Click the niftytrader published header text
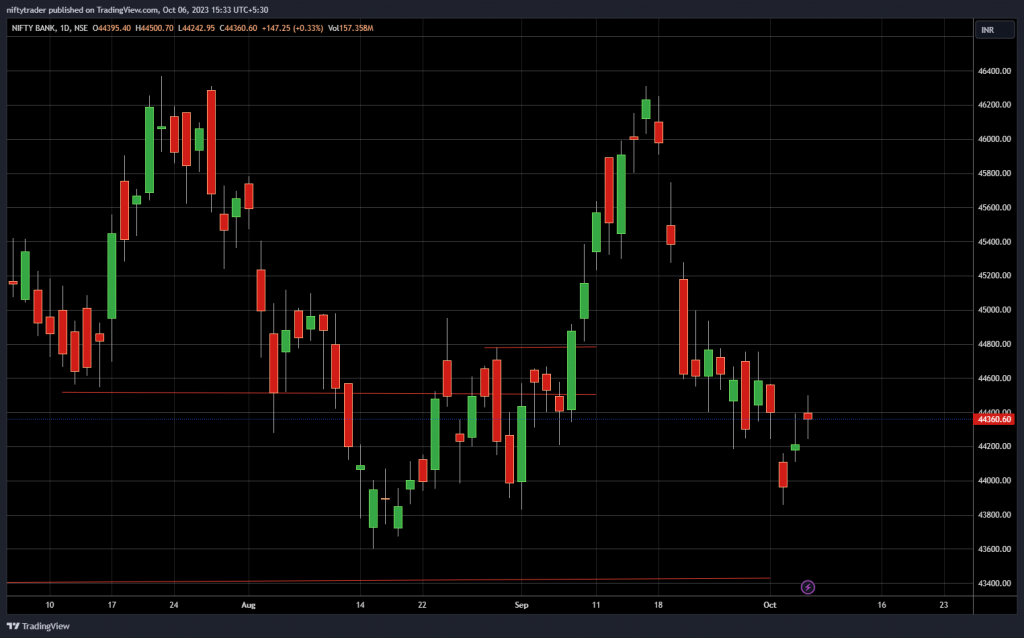1024x638 pixels. (137, 10)
